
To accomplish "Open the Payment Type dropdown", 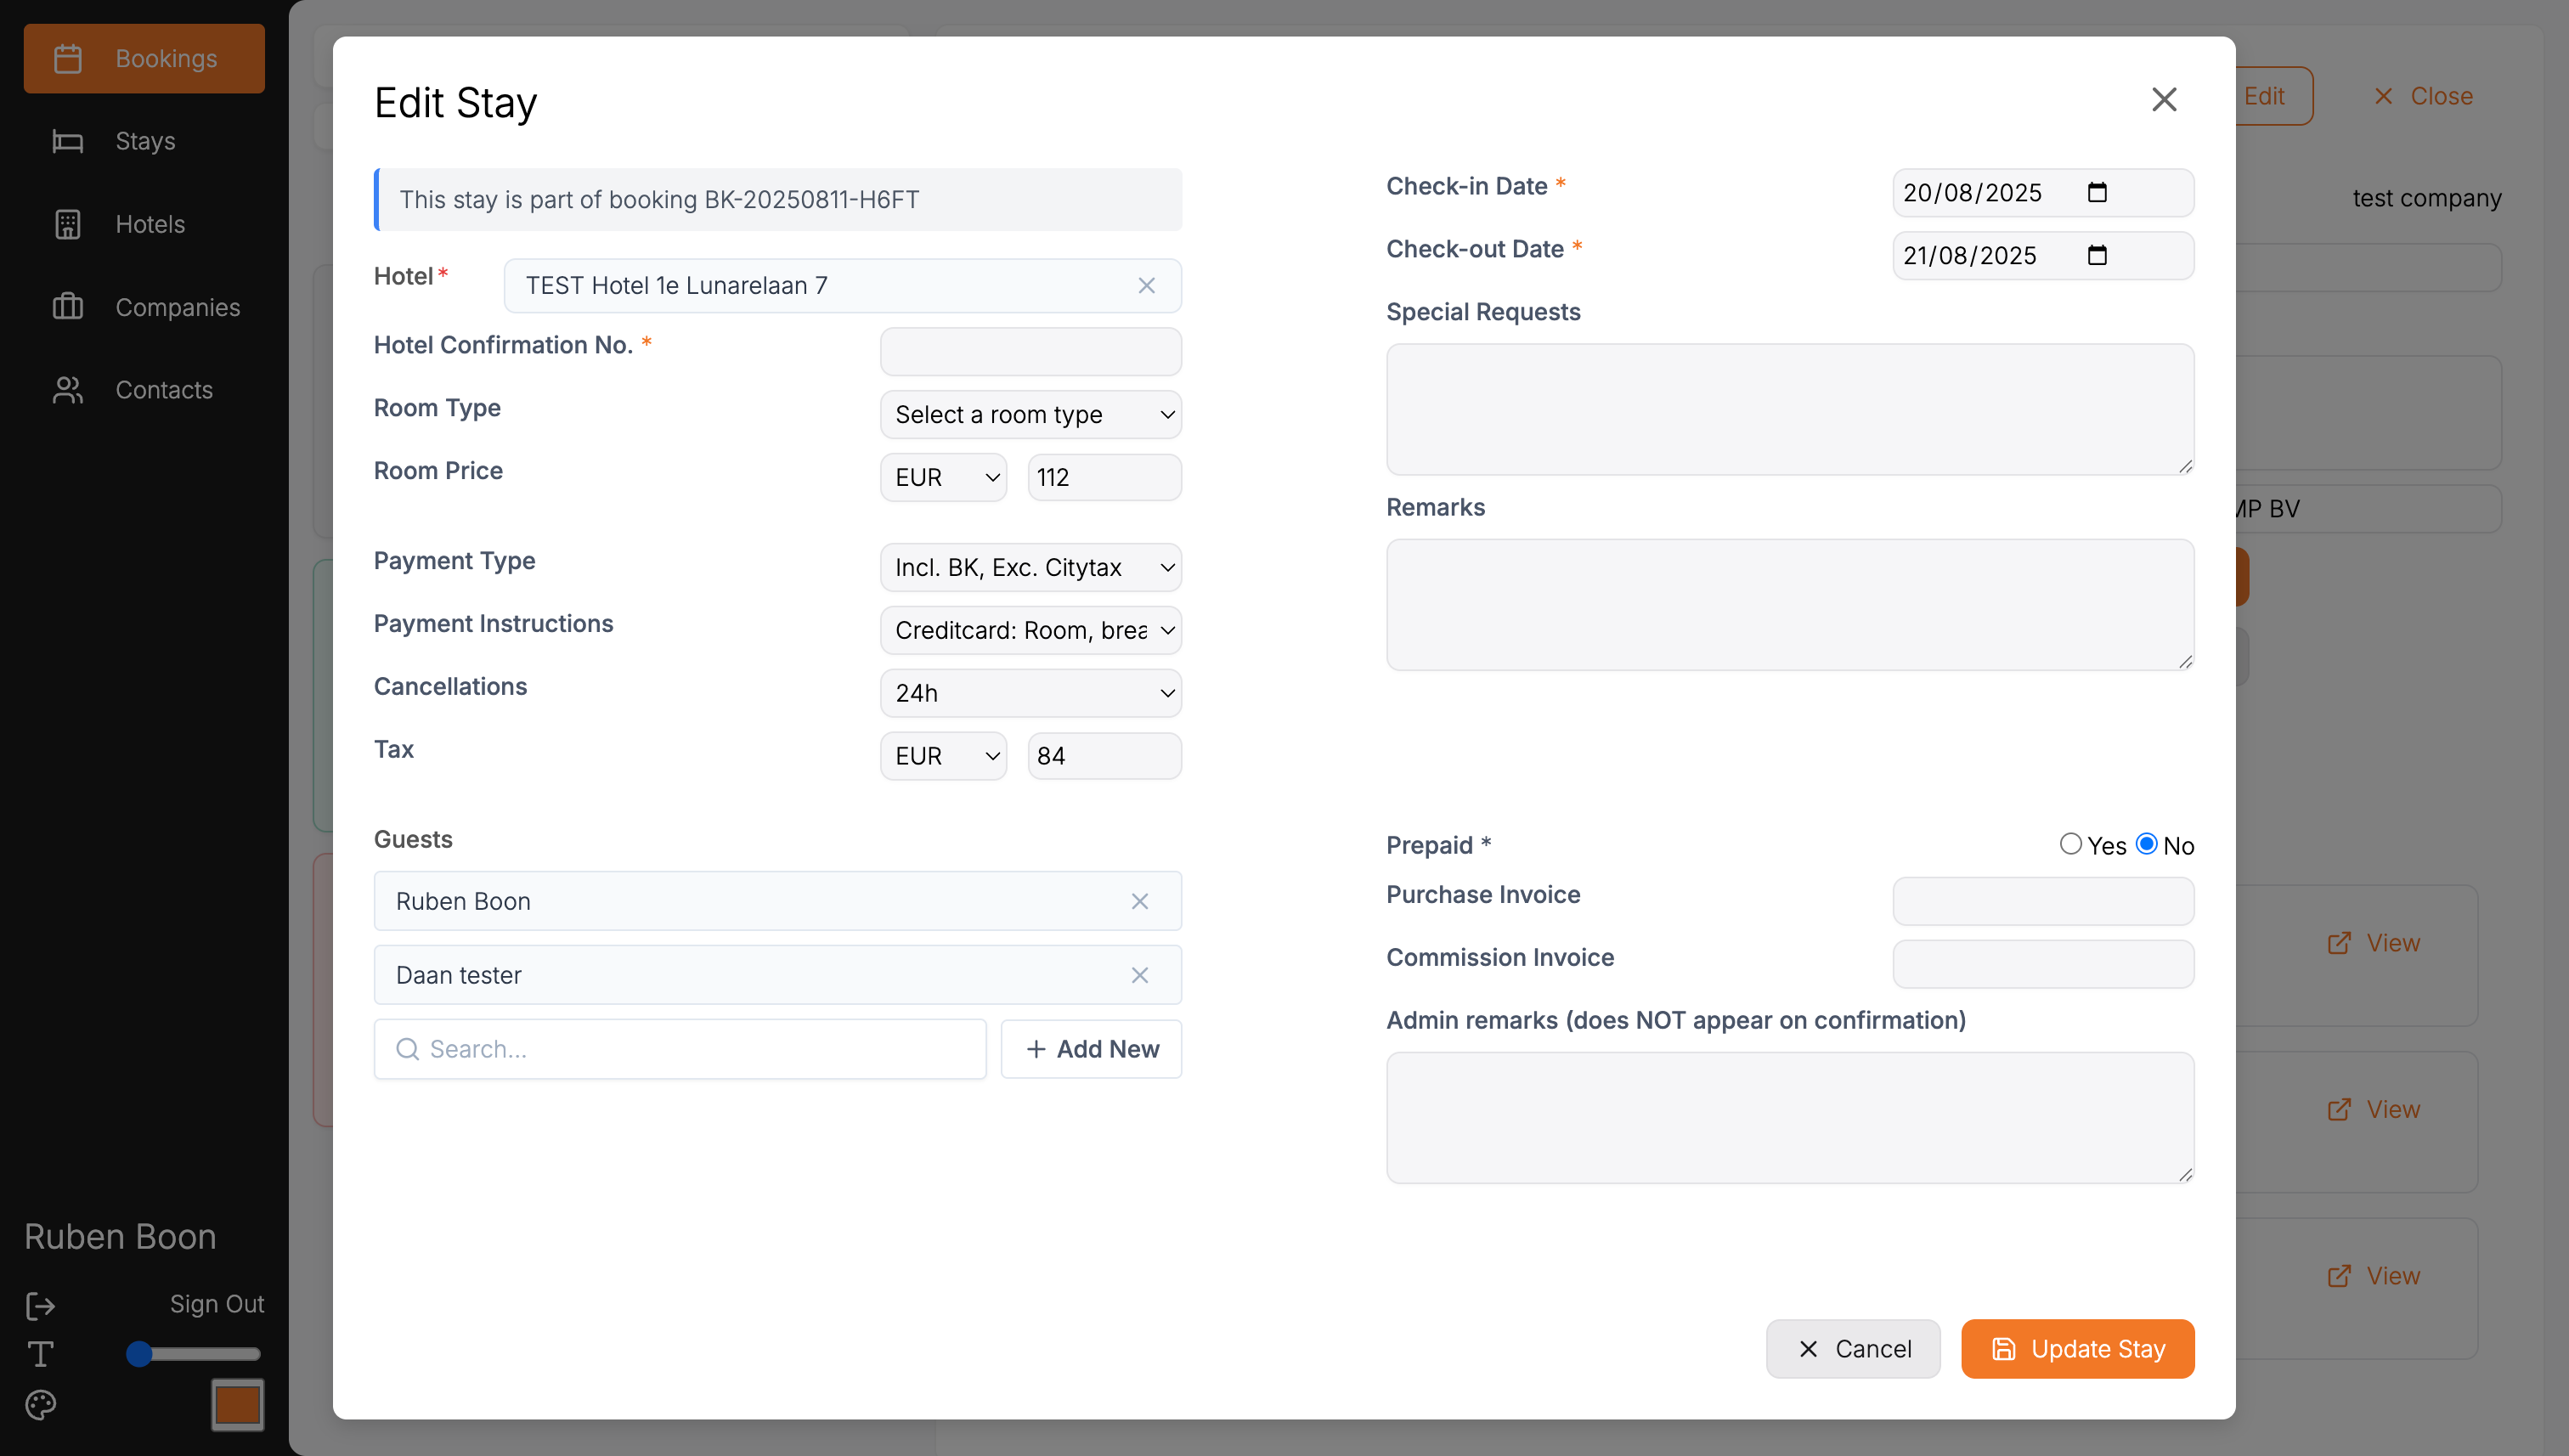I will point(1030,568).
